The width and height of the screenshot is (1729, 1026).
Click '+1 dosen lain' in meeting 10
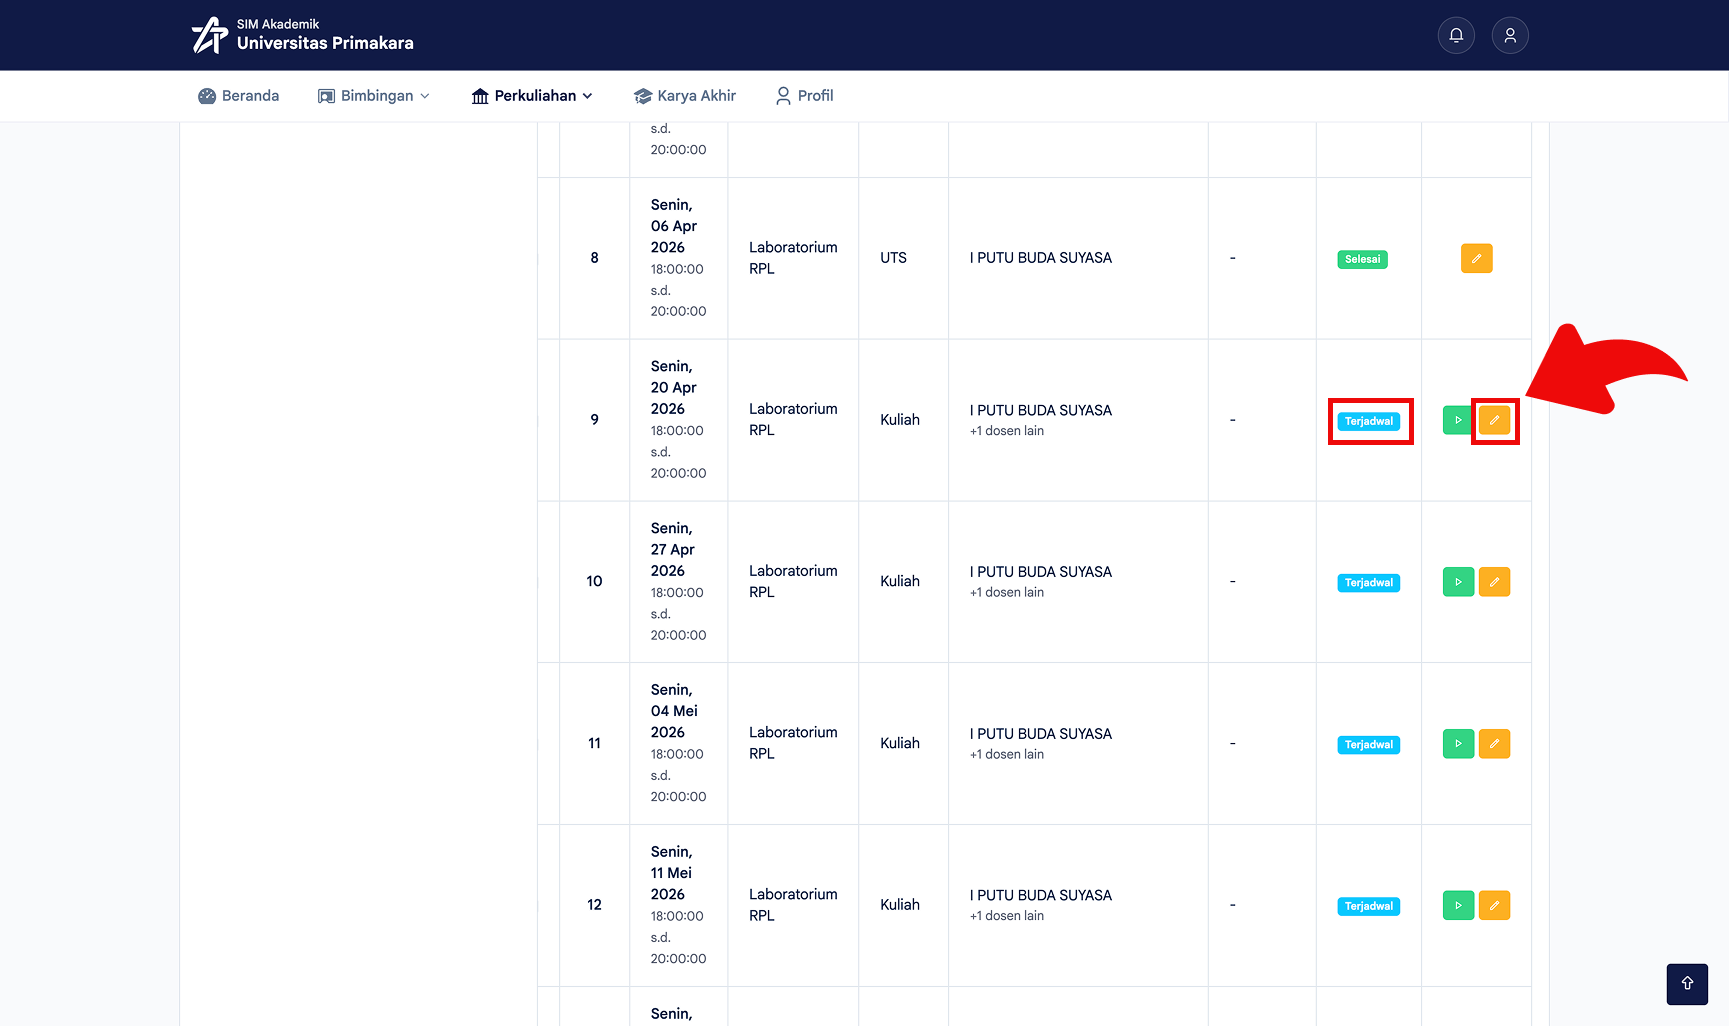point(1007,593)
